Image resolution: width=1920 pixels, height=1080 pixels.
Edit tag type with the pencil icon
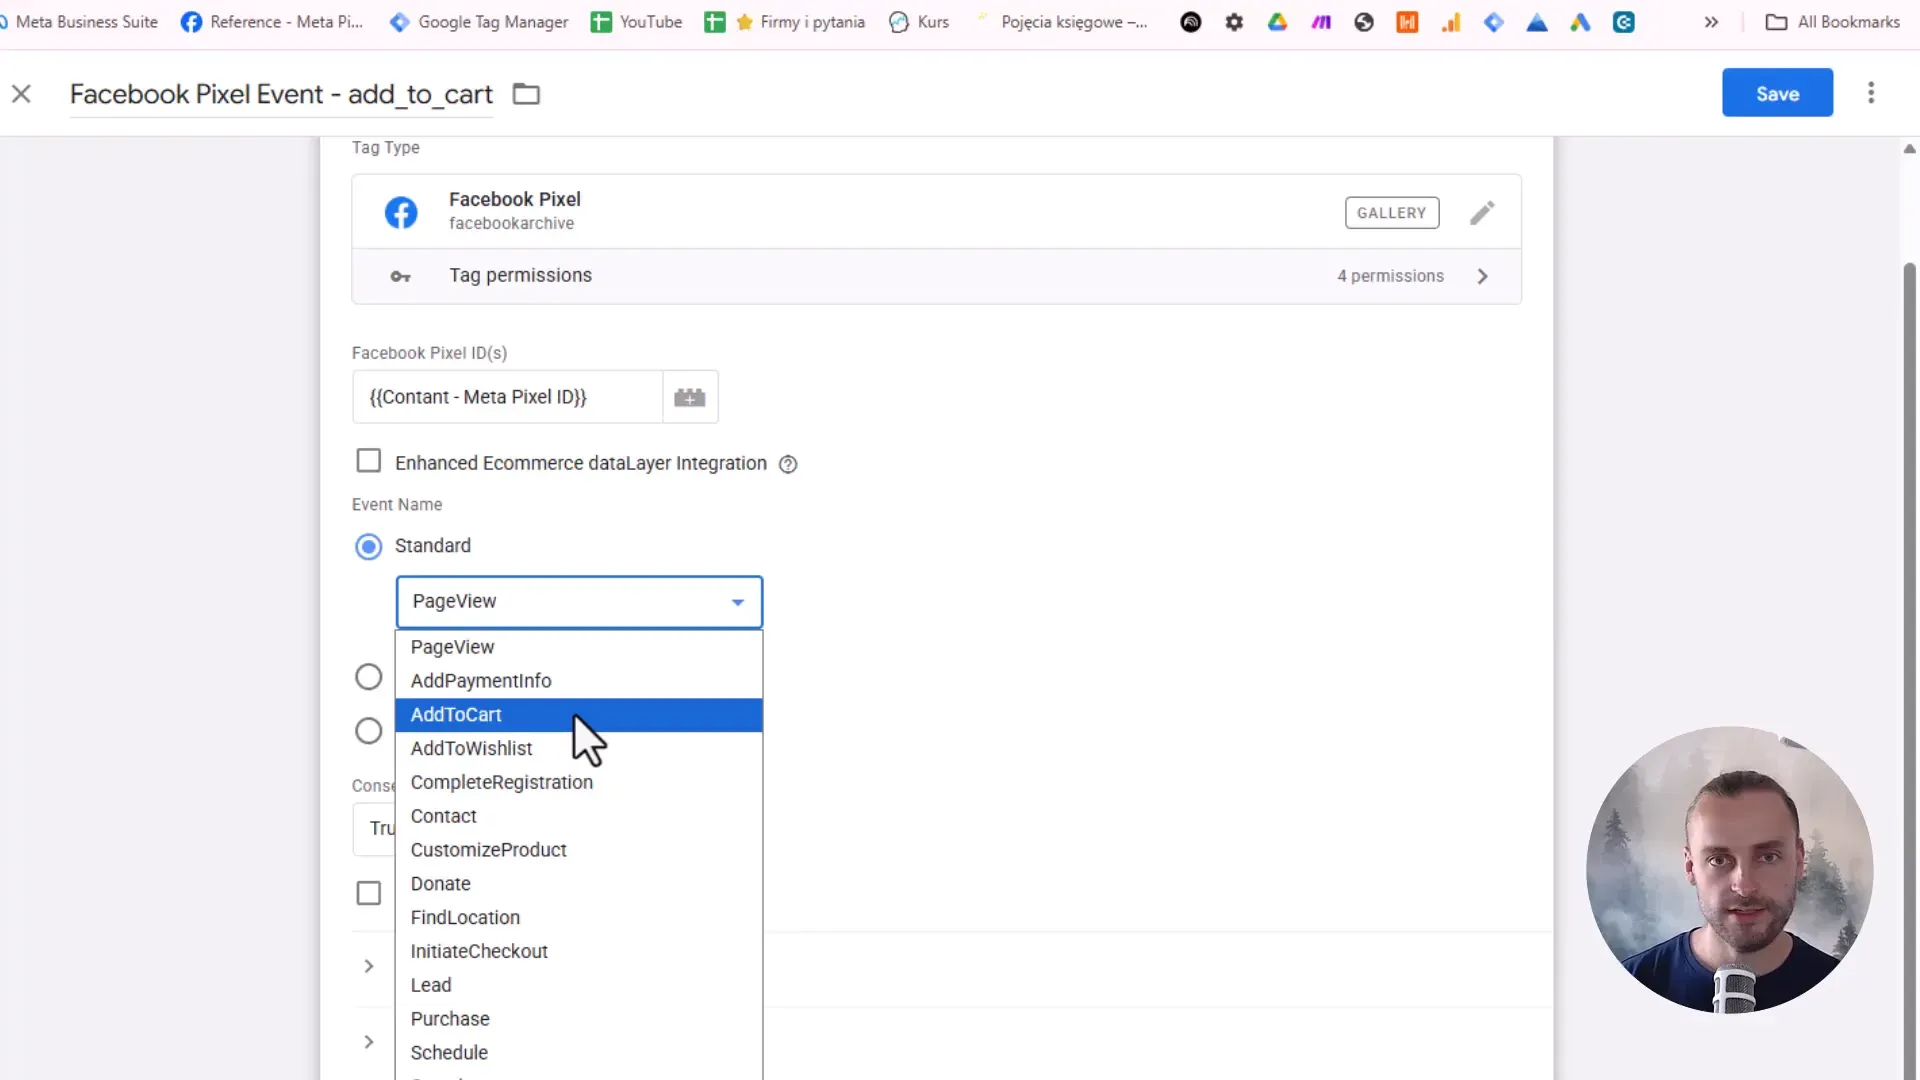coord(1482,213)
